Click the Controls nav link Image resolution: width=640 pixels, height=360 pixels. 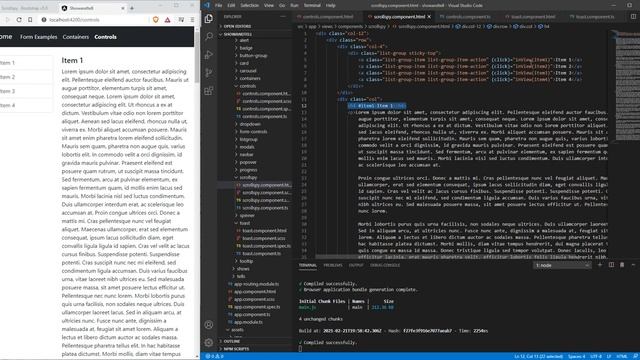click(105, 37)
